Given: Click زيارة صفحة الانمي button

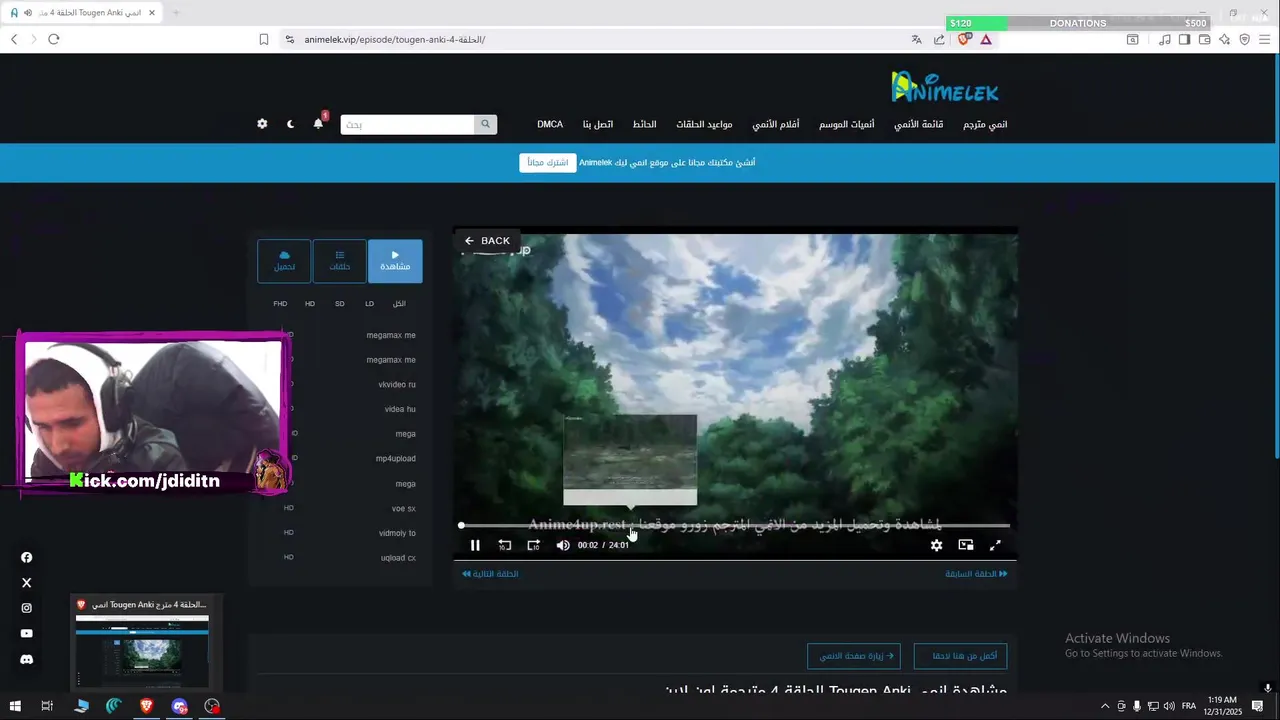Looking at the screenshot, I should (x=854, y=656).
